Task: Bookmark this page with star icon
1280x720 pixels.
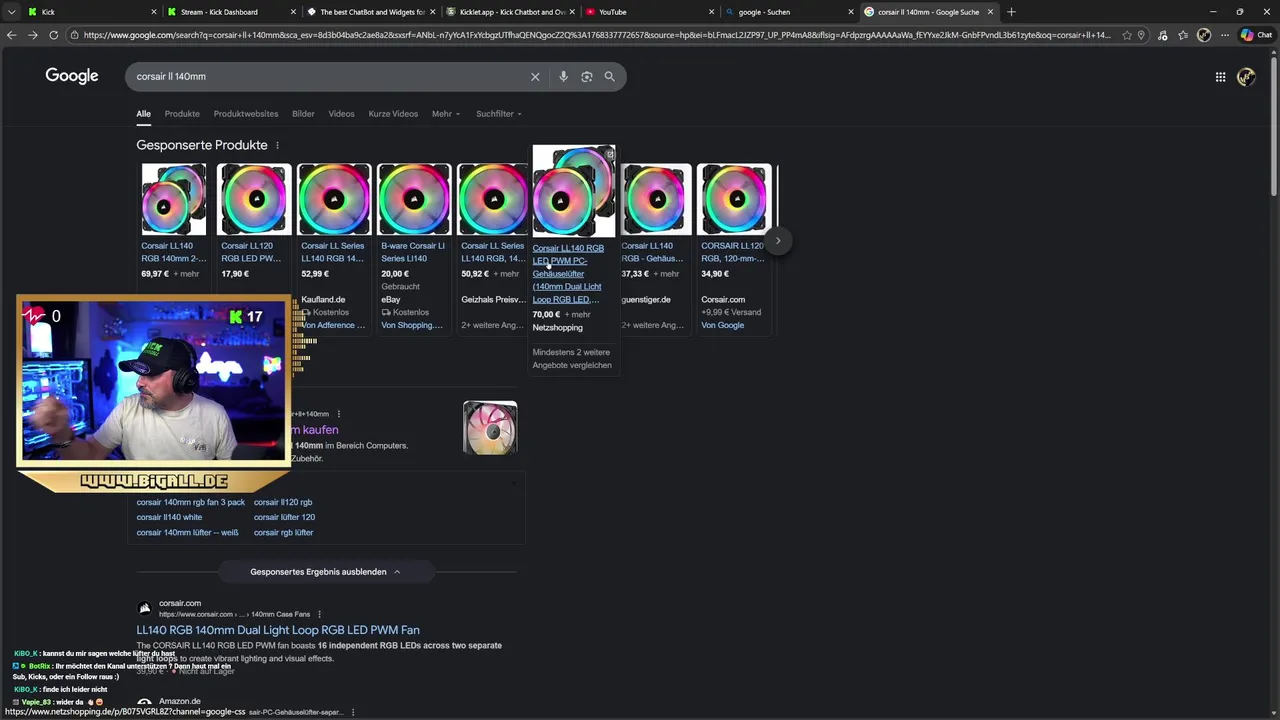Action: pyautogui.click(x=1127, y=35)
